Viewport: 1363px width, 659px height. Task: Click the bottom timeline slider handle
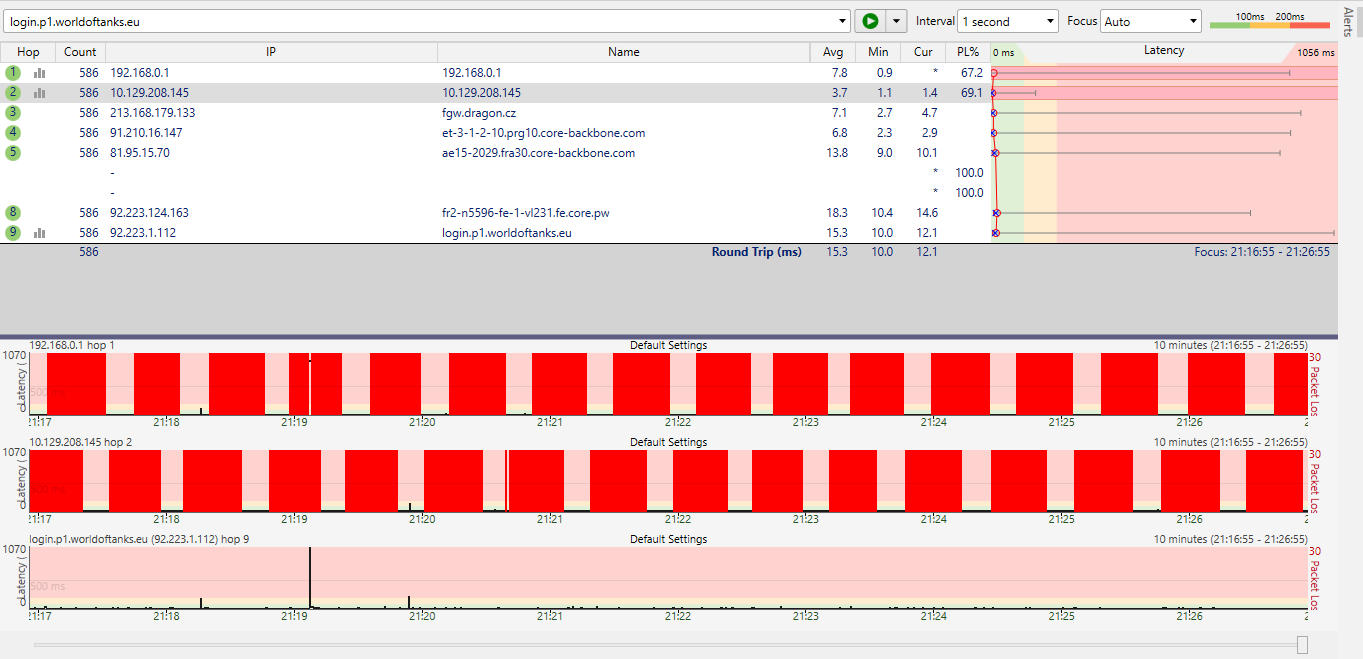(1302, 644)
